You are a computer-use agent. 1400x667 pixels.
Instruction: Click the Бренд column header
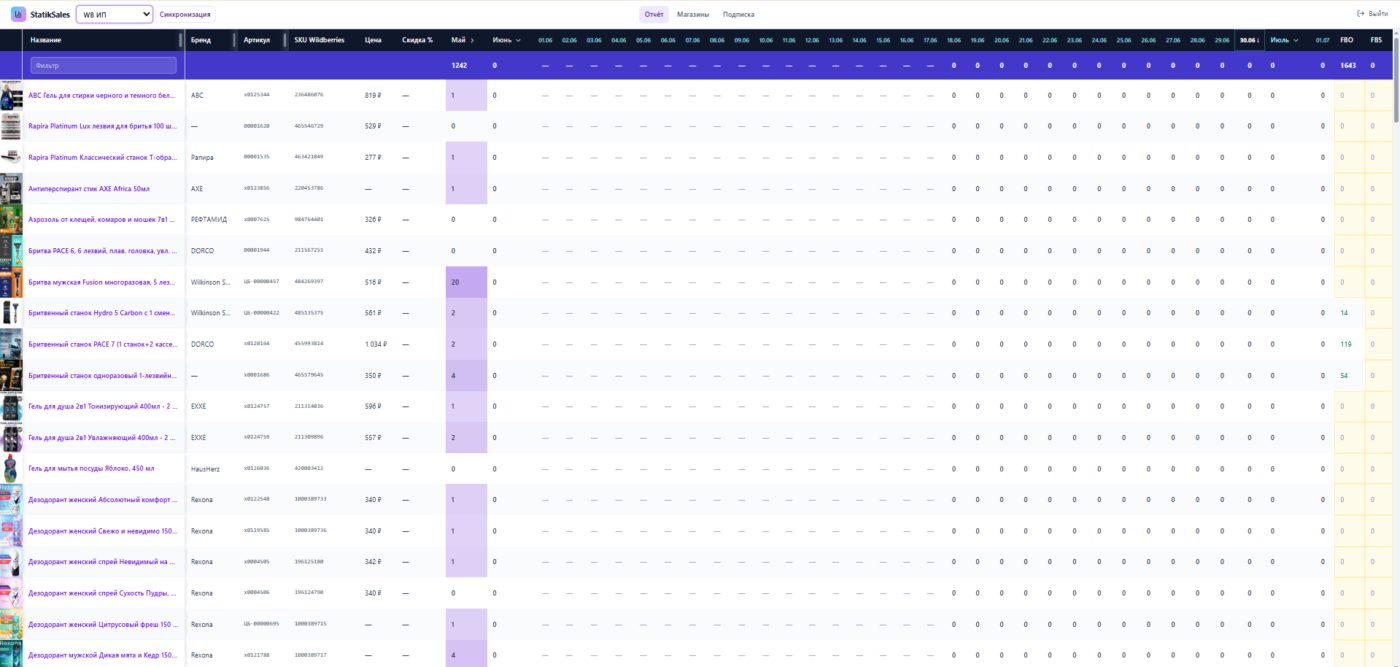(201, 40)
